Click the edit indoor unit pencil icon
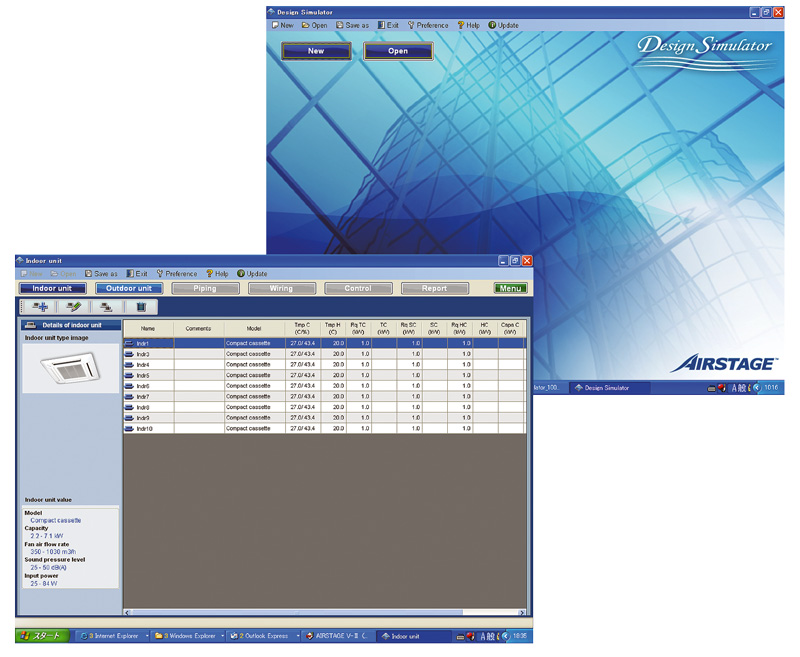The height and width of the screenshot is (657, 800). pos(73,307)
